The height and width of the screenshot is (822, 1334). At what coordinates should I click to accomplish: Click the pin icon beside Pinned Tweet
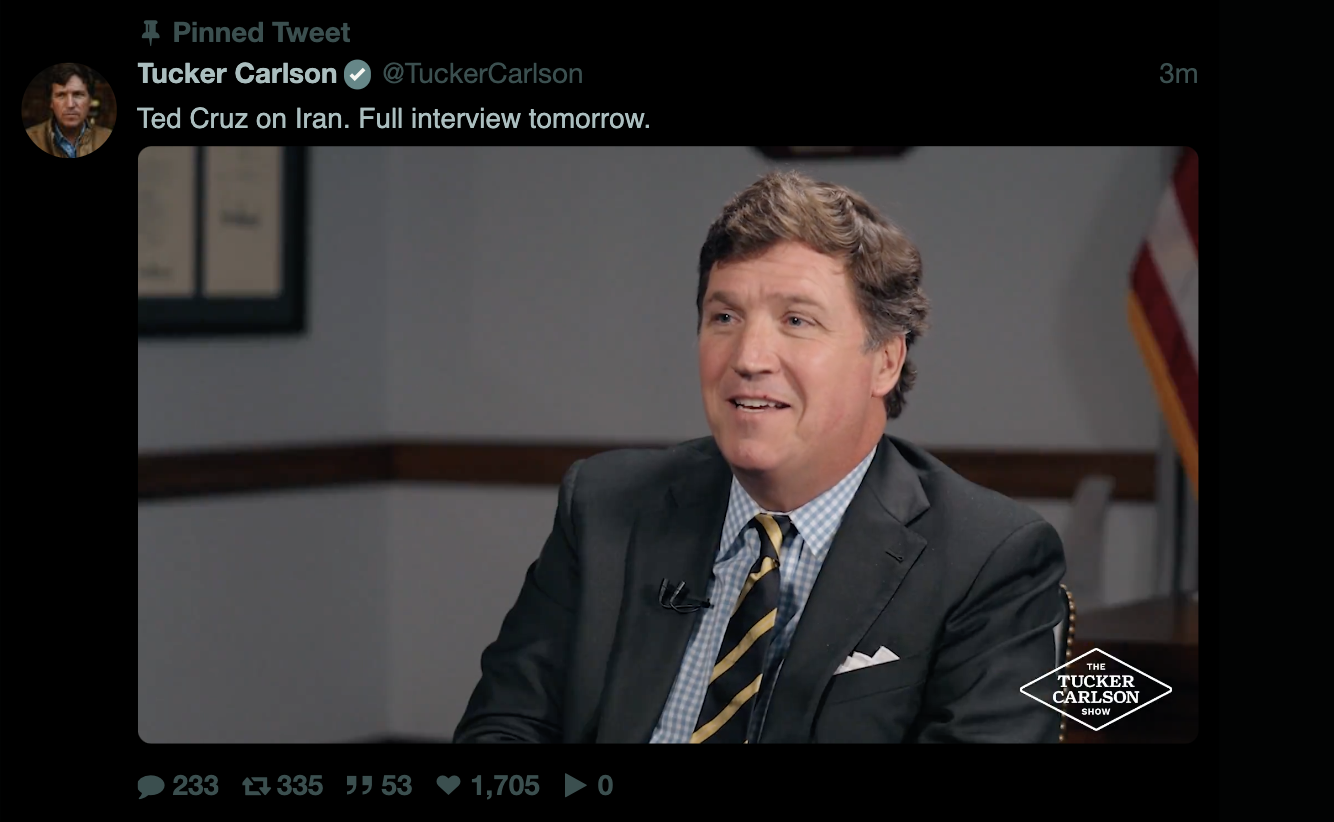(151, 33)
